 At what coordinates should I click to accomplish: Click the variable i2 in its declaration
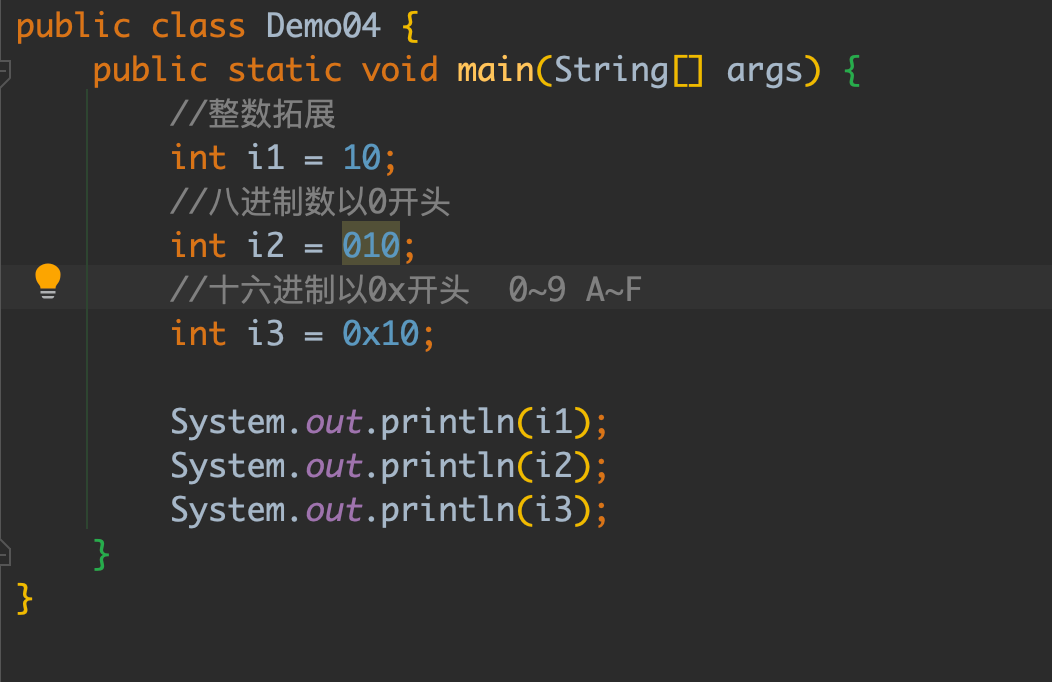[x=266, y=245]
